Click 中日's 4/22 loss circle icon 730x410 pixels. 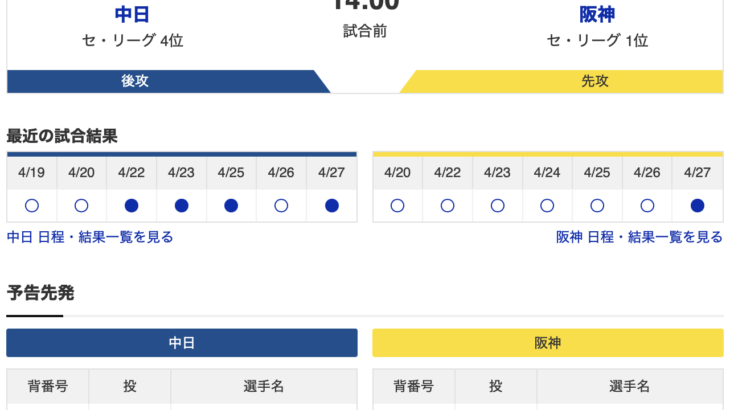click(x=131, y=206)
